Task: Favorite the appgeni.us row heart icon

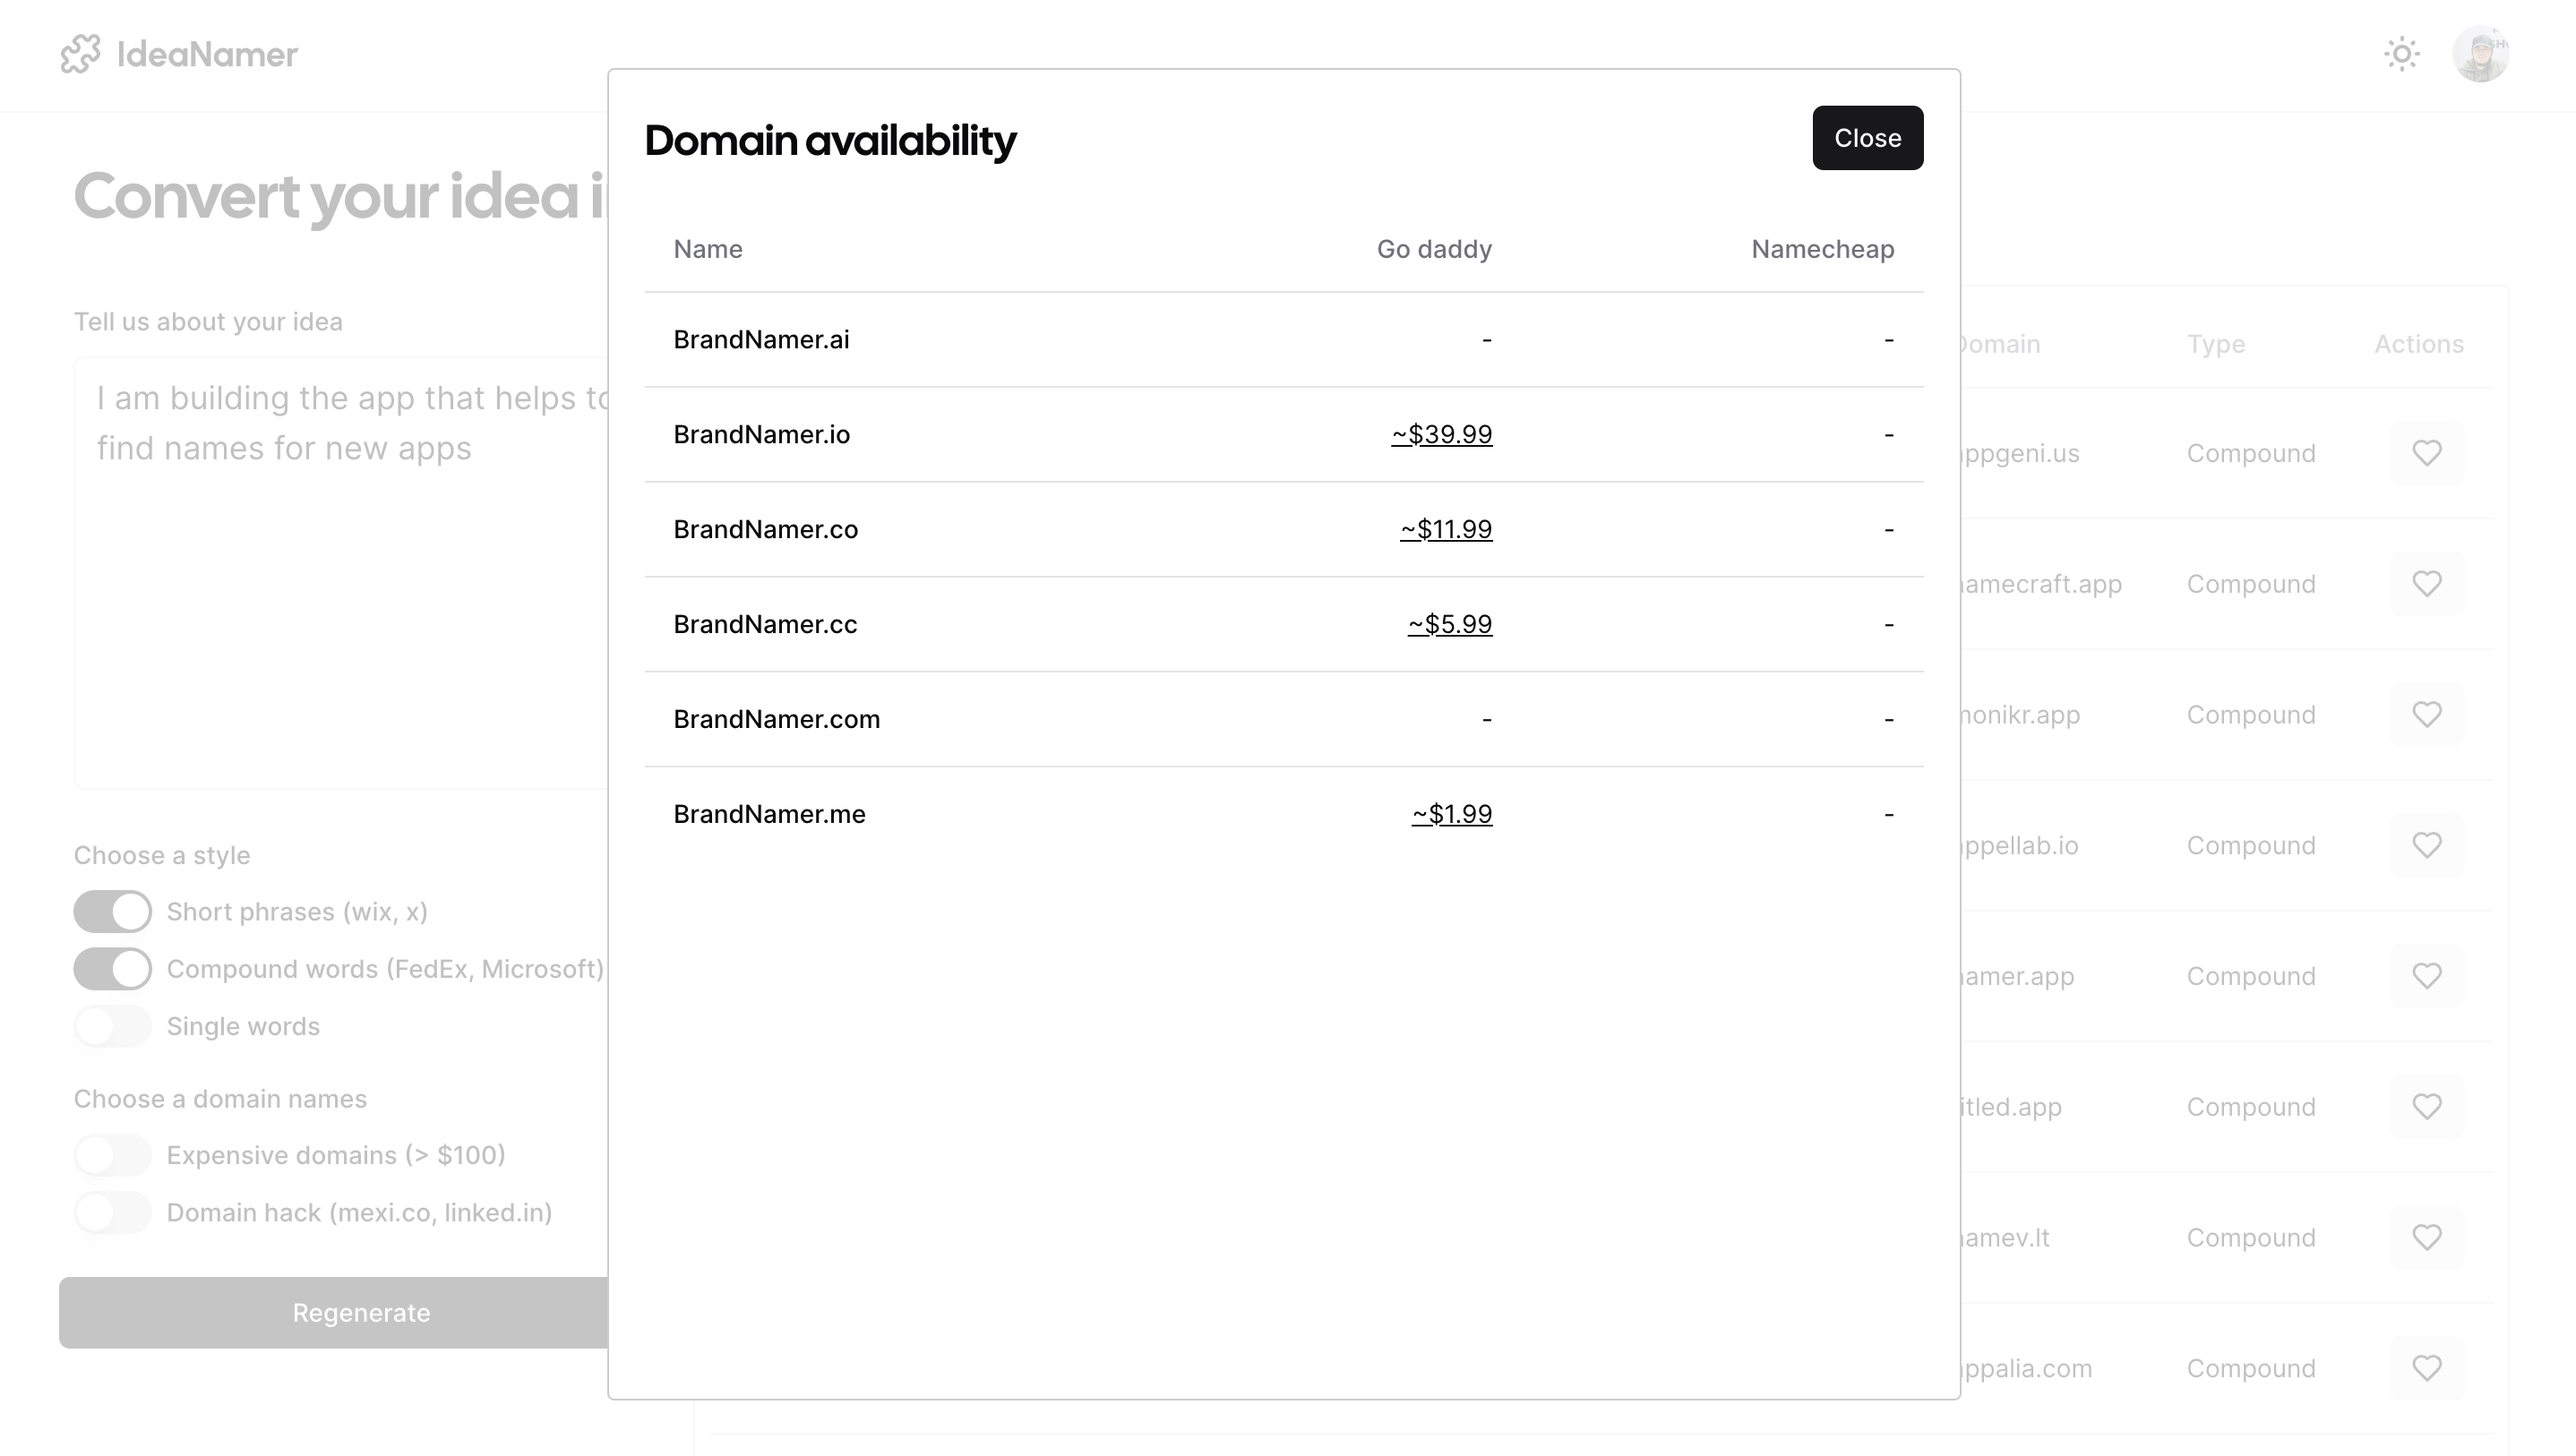Action: [2427, 453]
